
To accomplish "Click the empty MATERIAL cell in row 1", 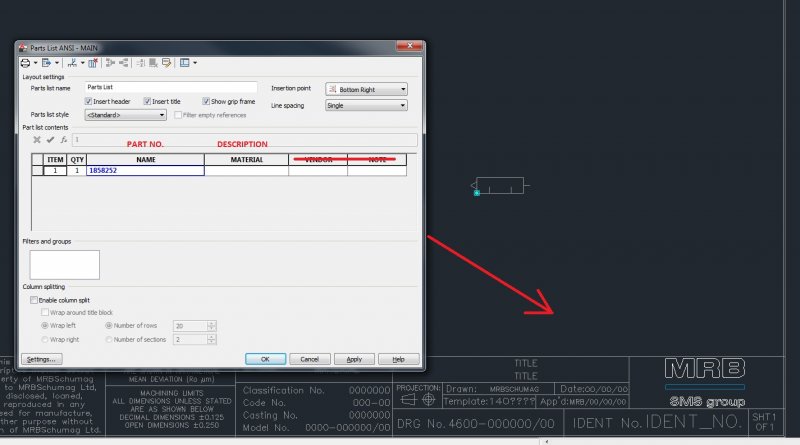I will [246, 170].
